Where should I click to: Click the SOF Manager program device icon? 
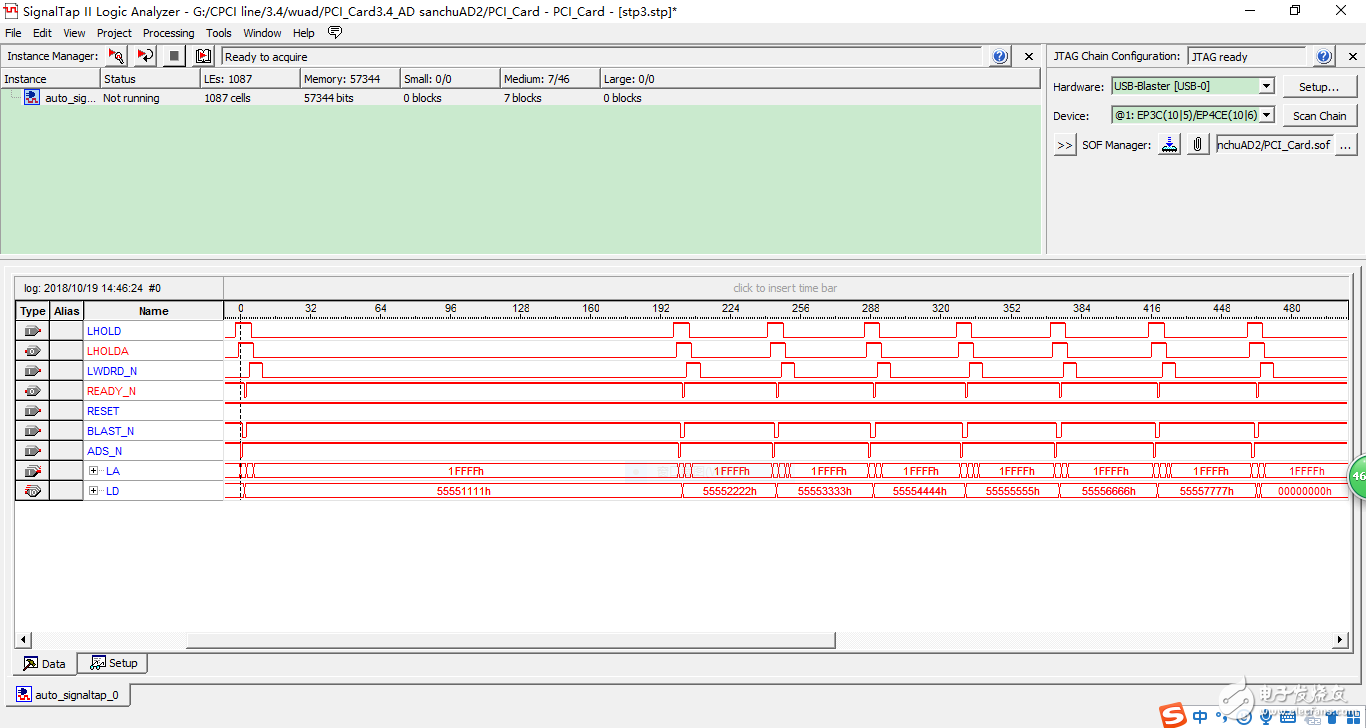(x=1169, y=145)
